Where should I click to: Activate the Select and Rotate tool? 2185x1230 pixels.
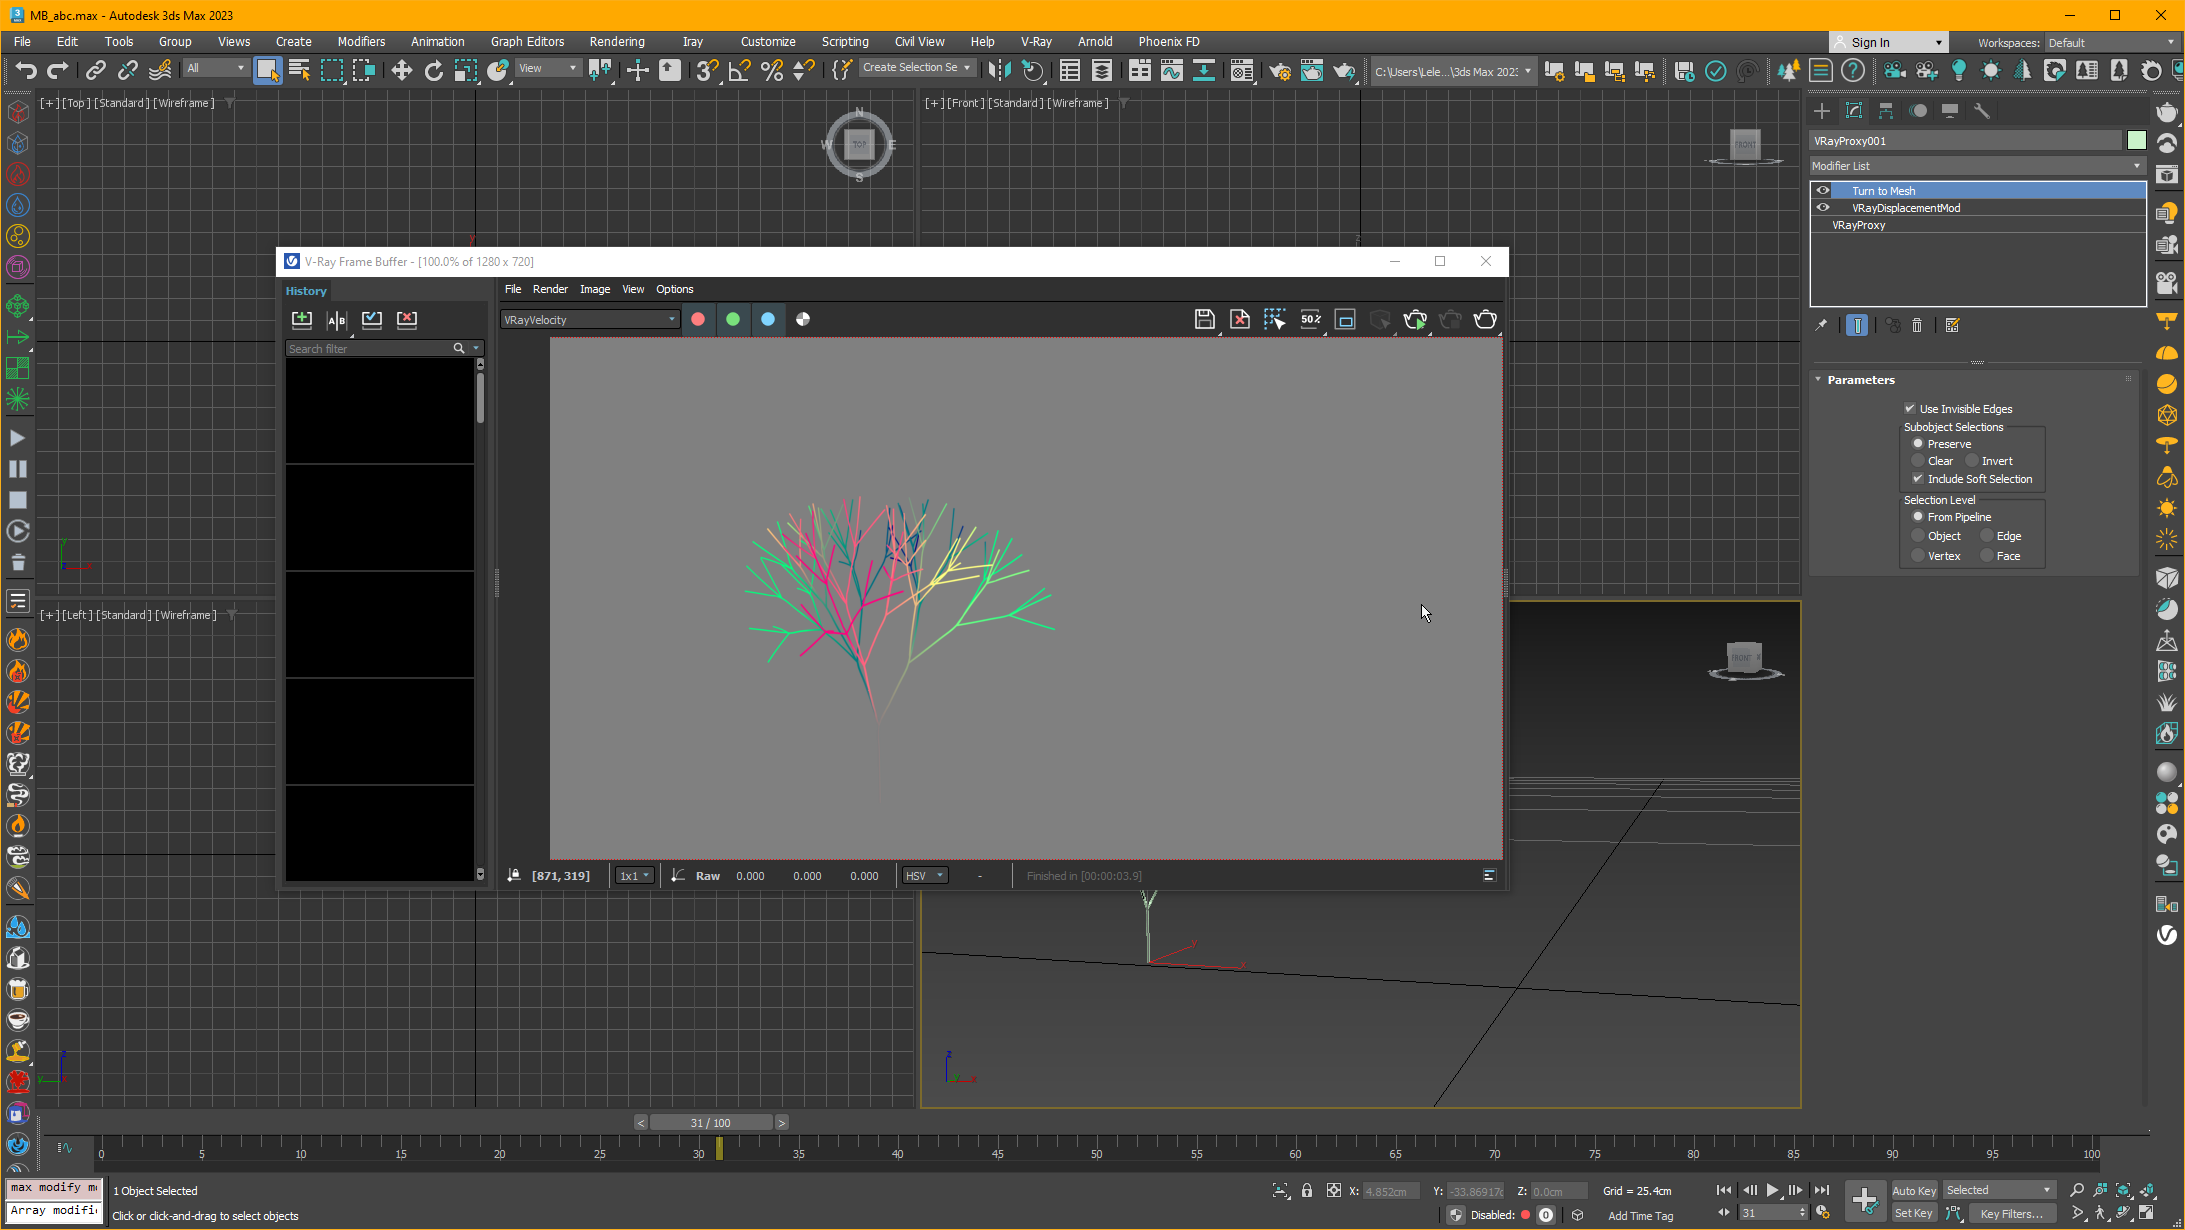[x=433, y=70]
